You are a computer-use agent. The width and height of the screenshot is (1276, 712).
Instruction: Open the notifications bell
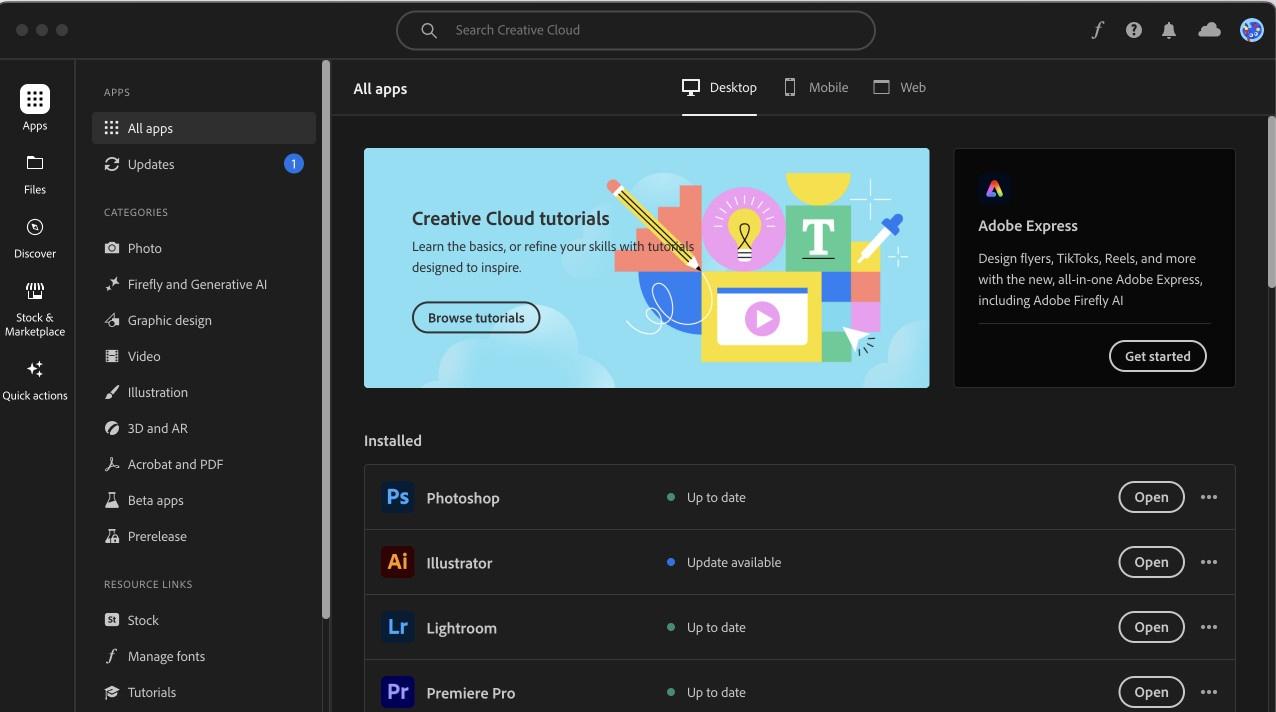1169,30
